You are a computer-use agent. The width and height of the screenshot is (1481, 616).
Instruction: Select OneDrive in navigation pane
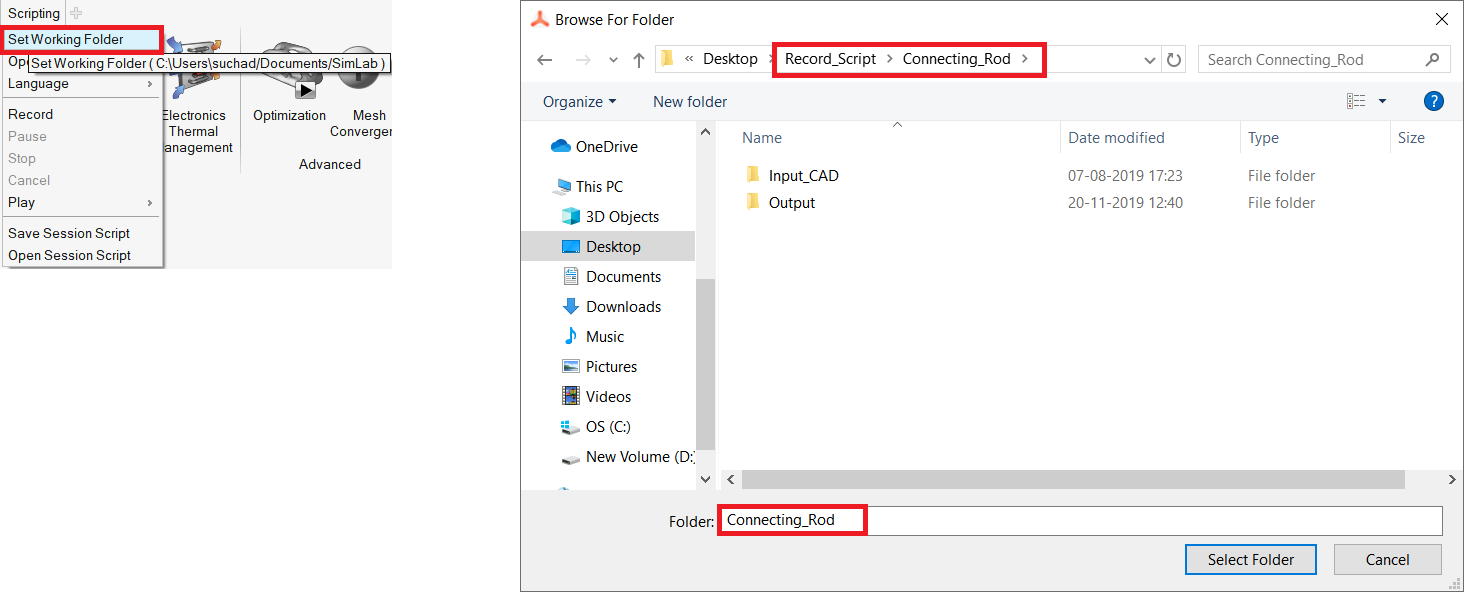(x=595, y=147)
